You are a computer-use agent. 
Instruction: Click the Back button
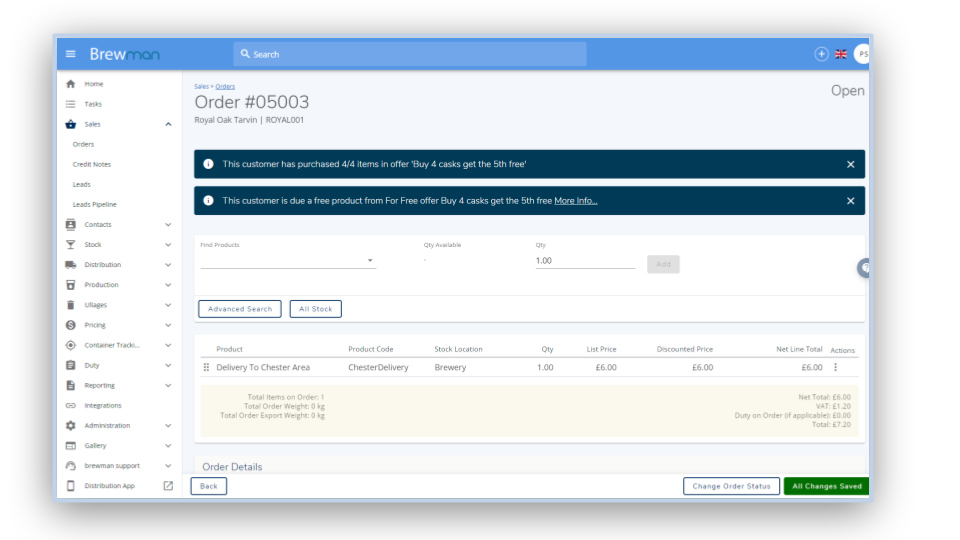click(209, 486)
